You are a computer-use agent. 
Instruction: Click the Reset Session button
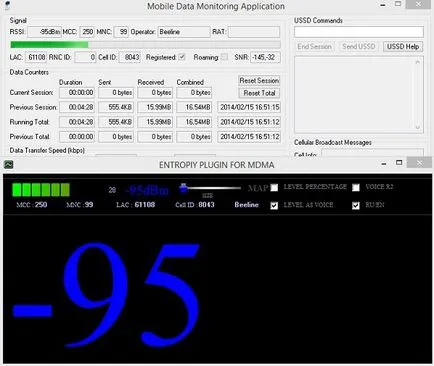[259, 80]
